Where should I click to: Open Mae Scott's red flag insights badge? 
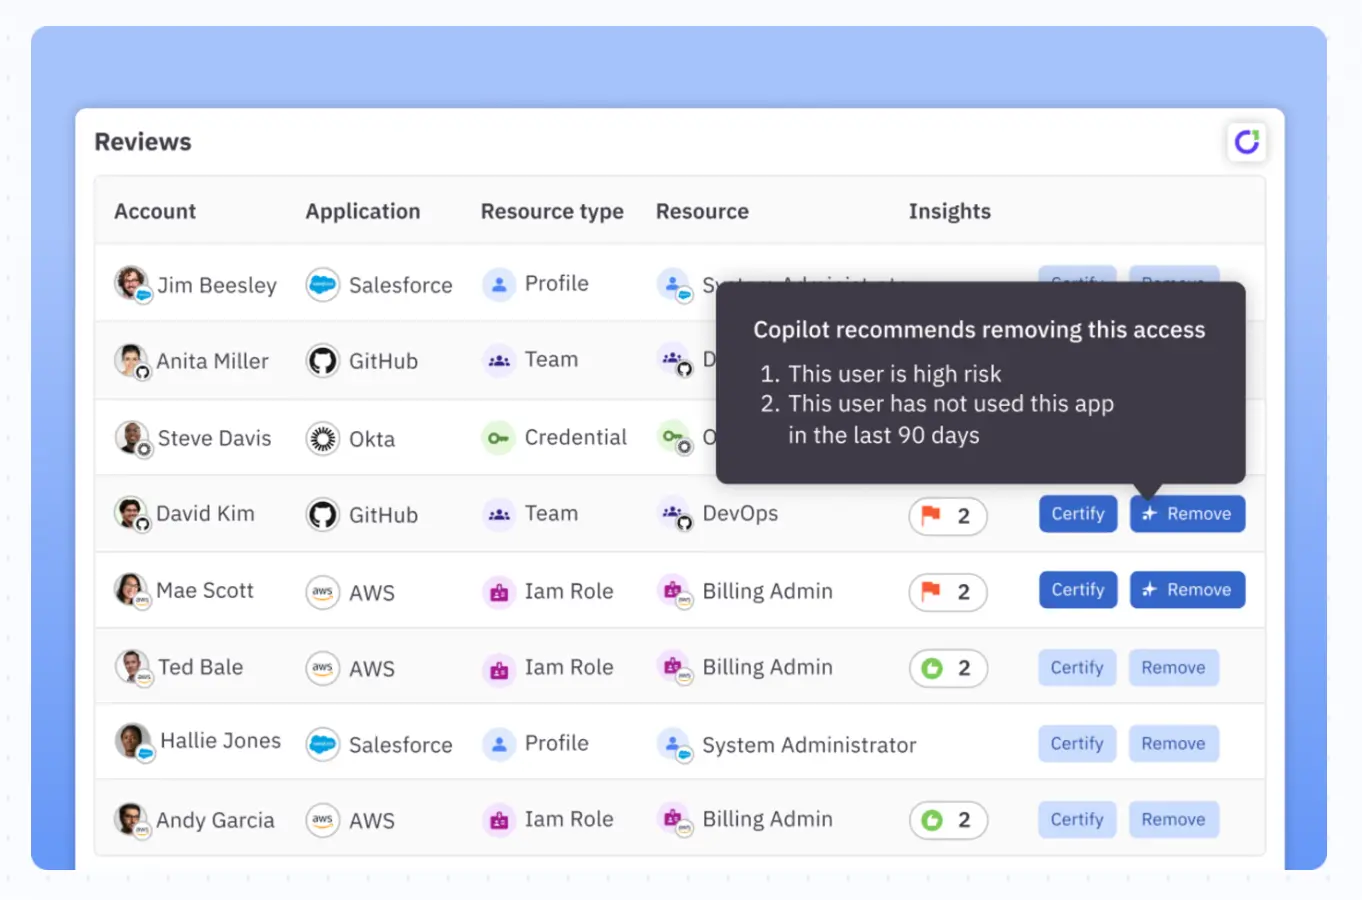pos(947,592)
